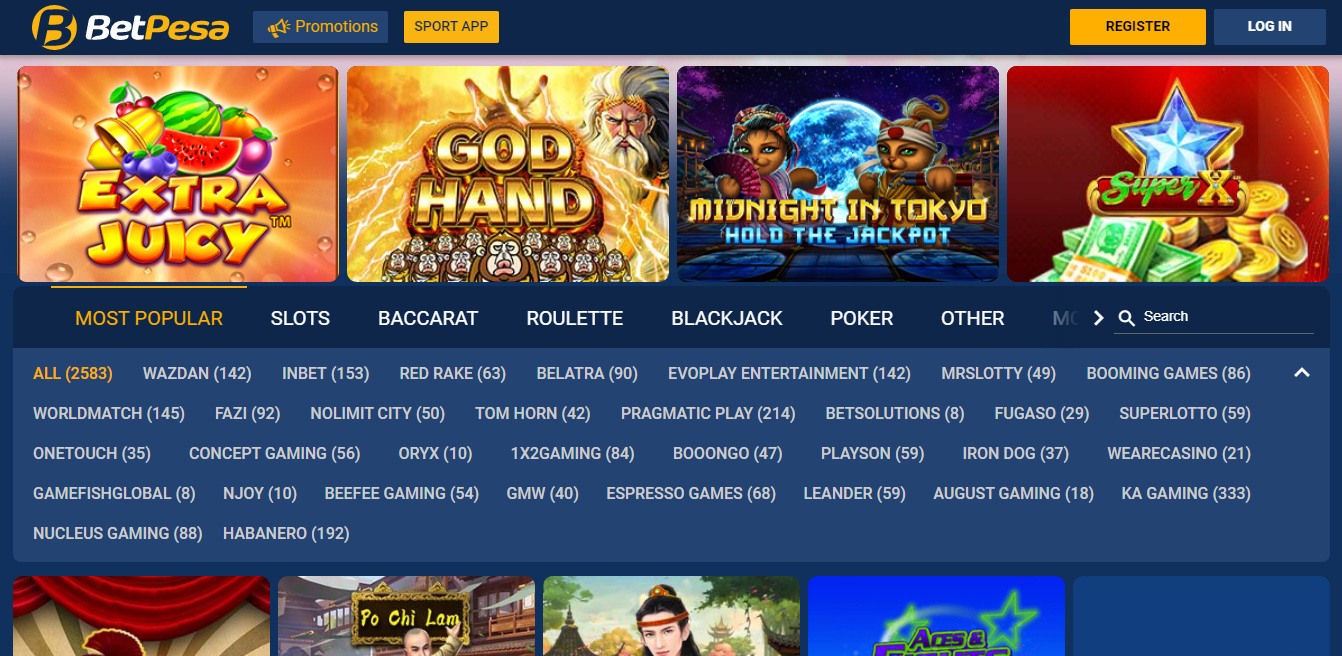Click the BetPesa logo icon
Image resolution: width=1342 pixels, height=656 pixels.
tap(54, 27)
